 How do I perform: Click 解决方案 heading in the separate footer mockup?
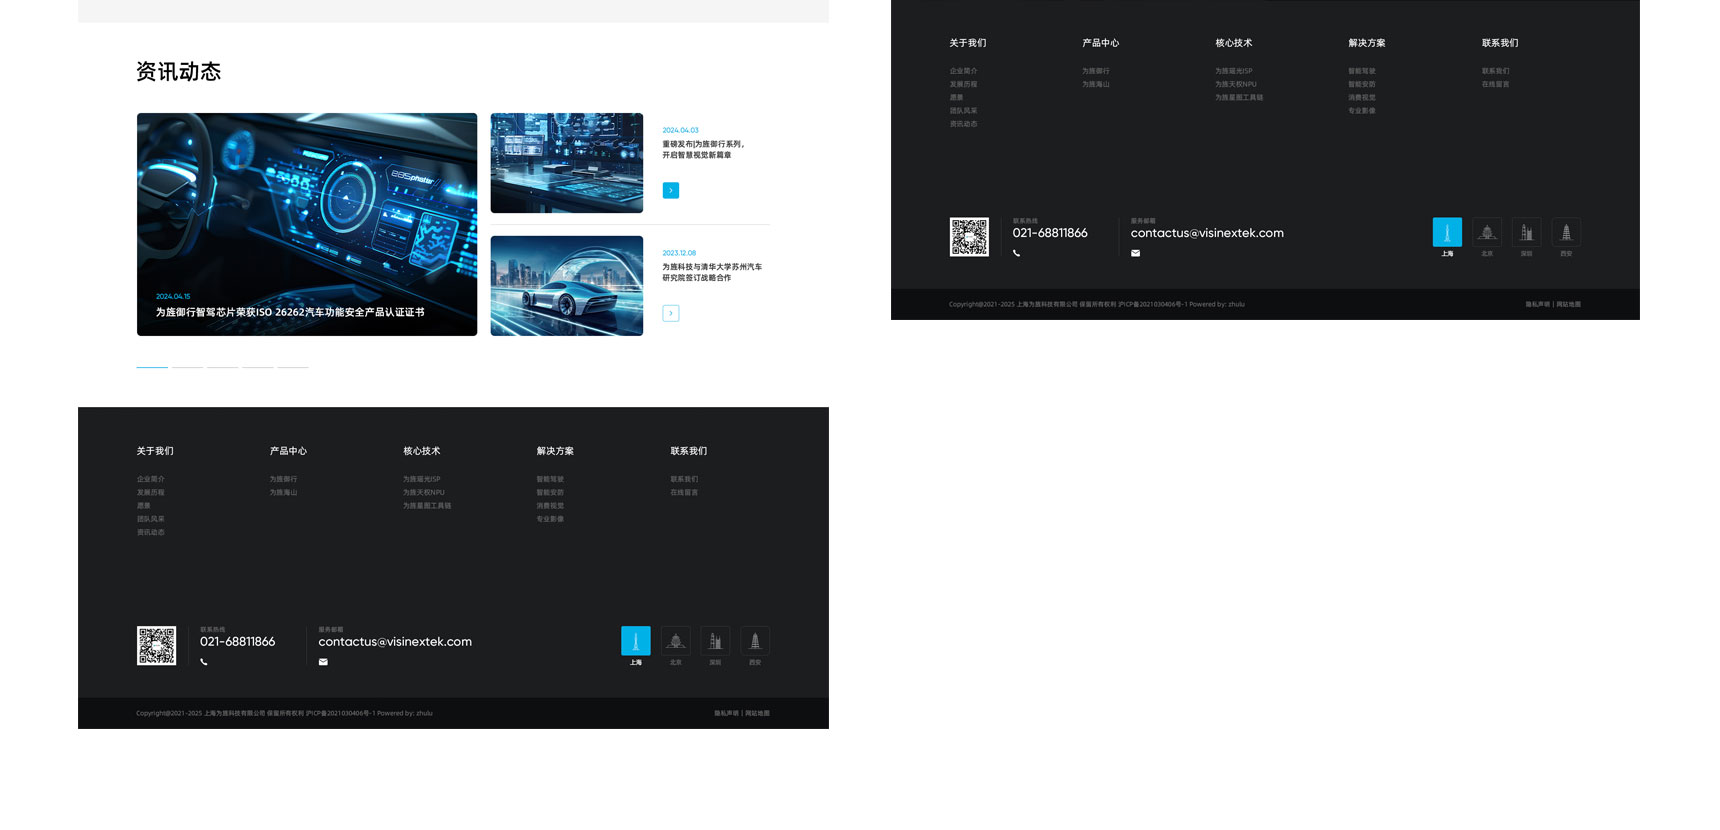point(1367,43)
